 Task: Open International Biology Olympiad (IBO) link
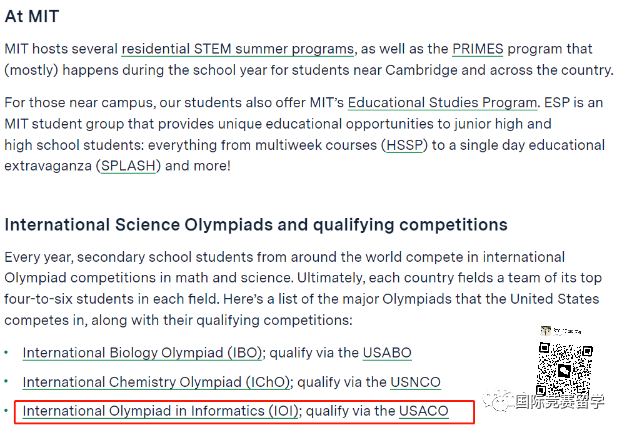click(142, 353)
